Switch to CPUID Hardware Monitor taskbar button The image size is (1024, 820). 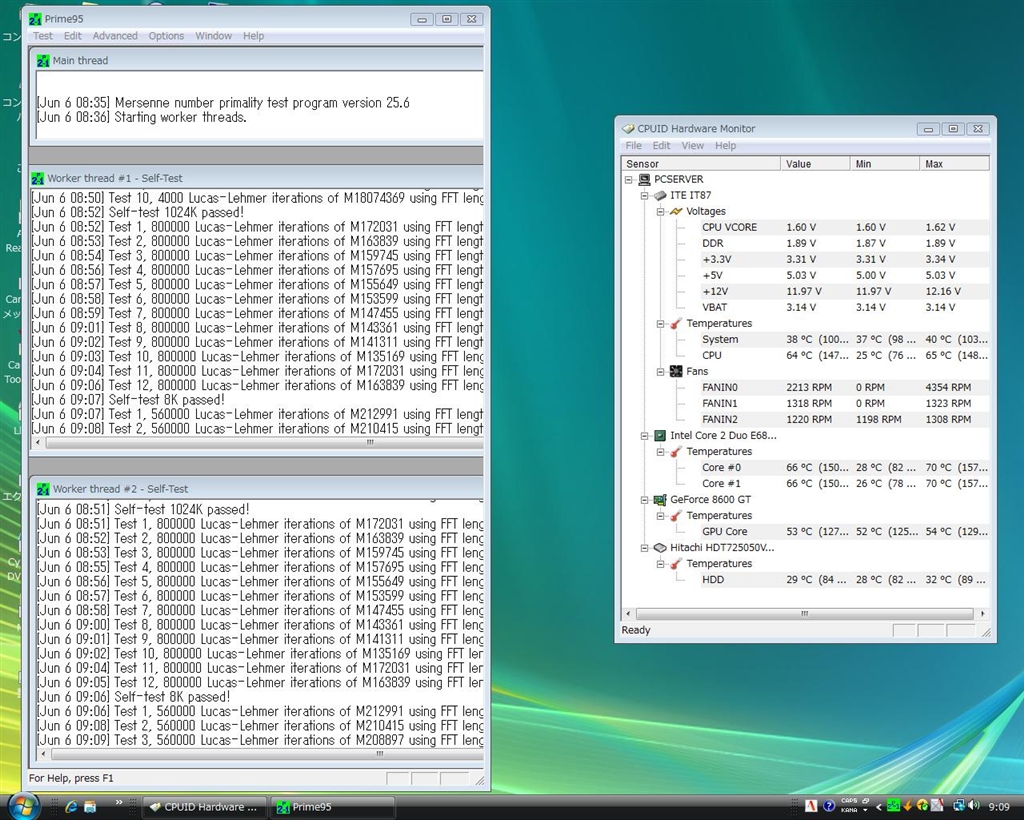205,807
